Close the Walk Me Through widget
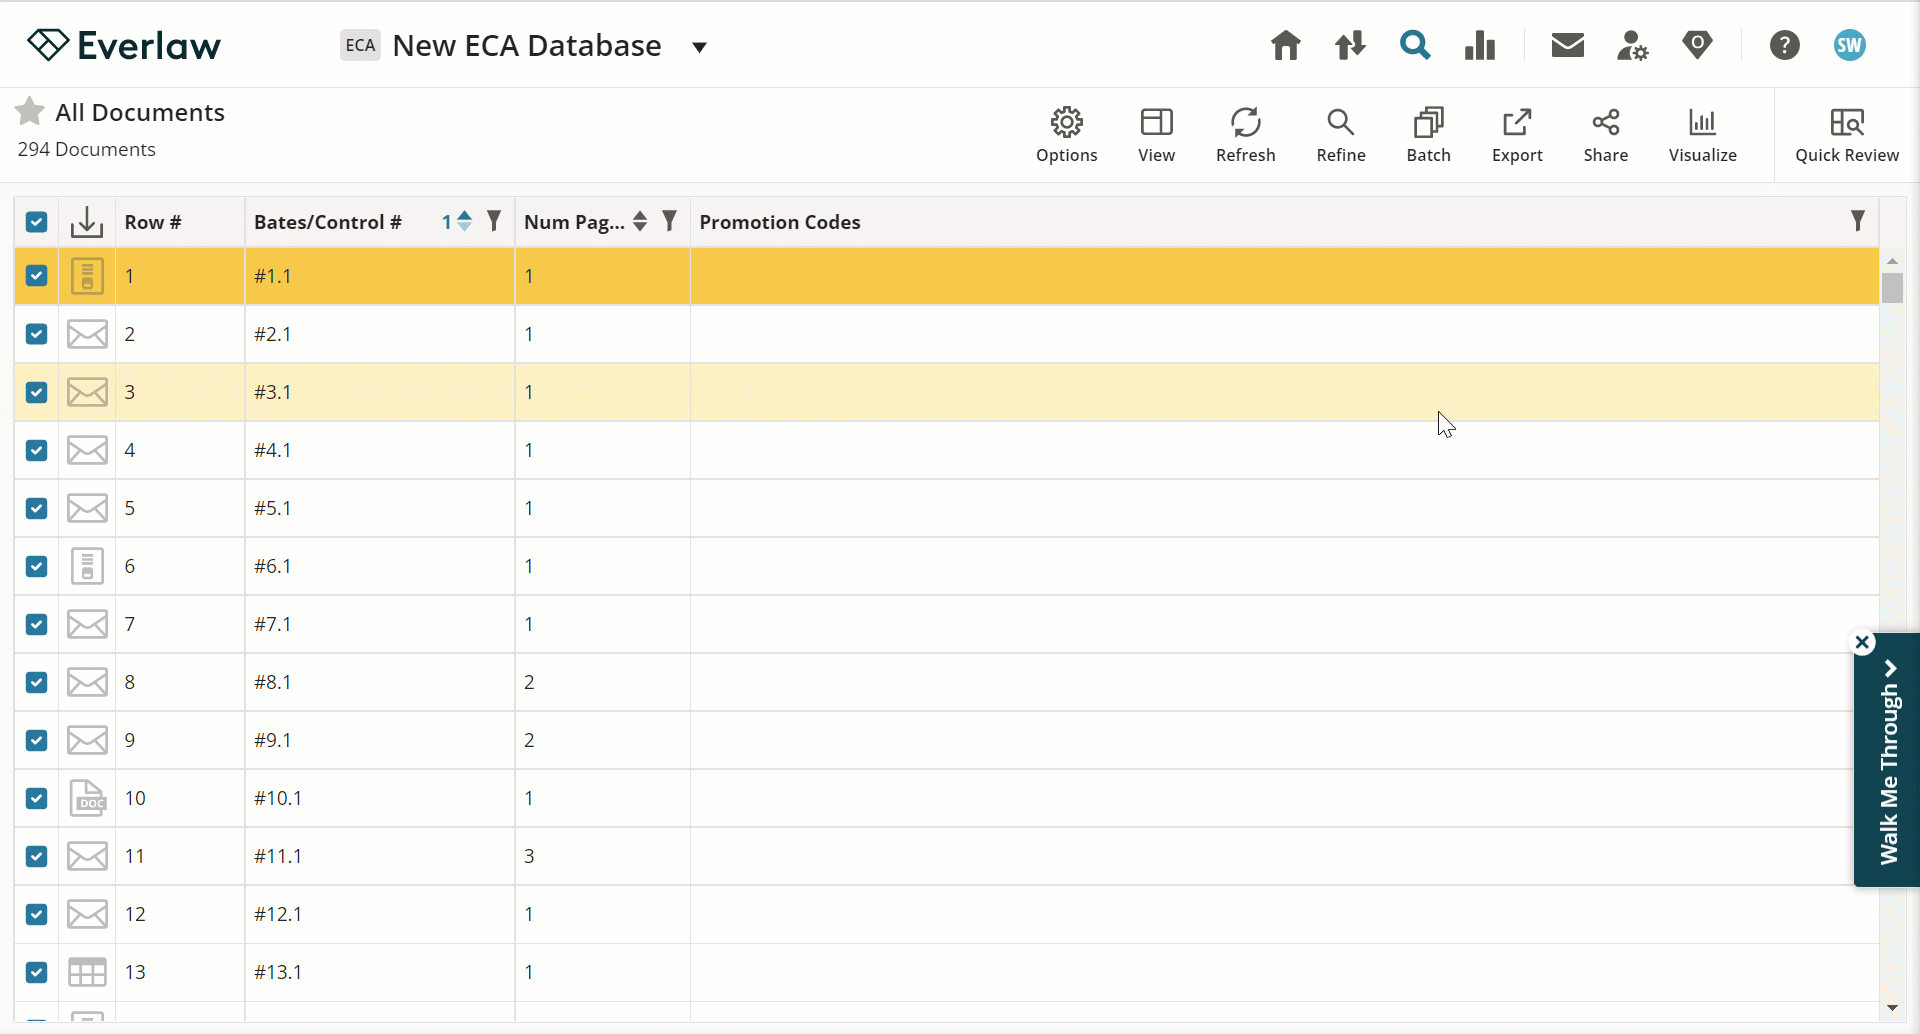 (1863, 642)
